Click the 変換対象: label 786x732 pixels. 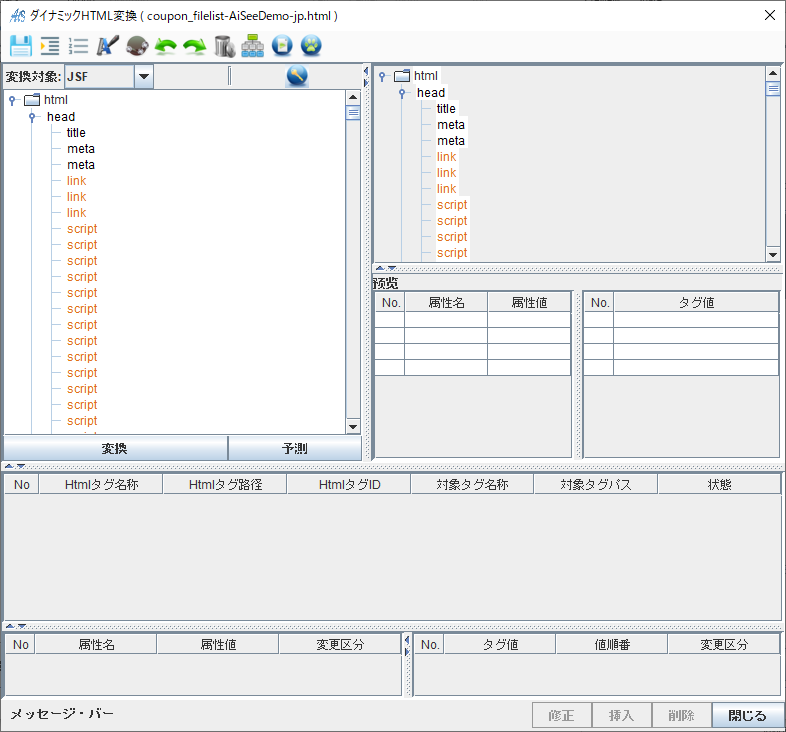point(33,77)
